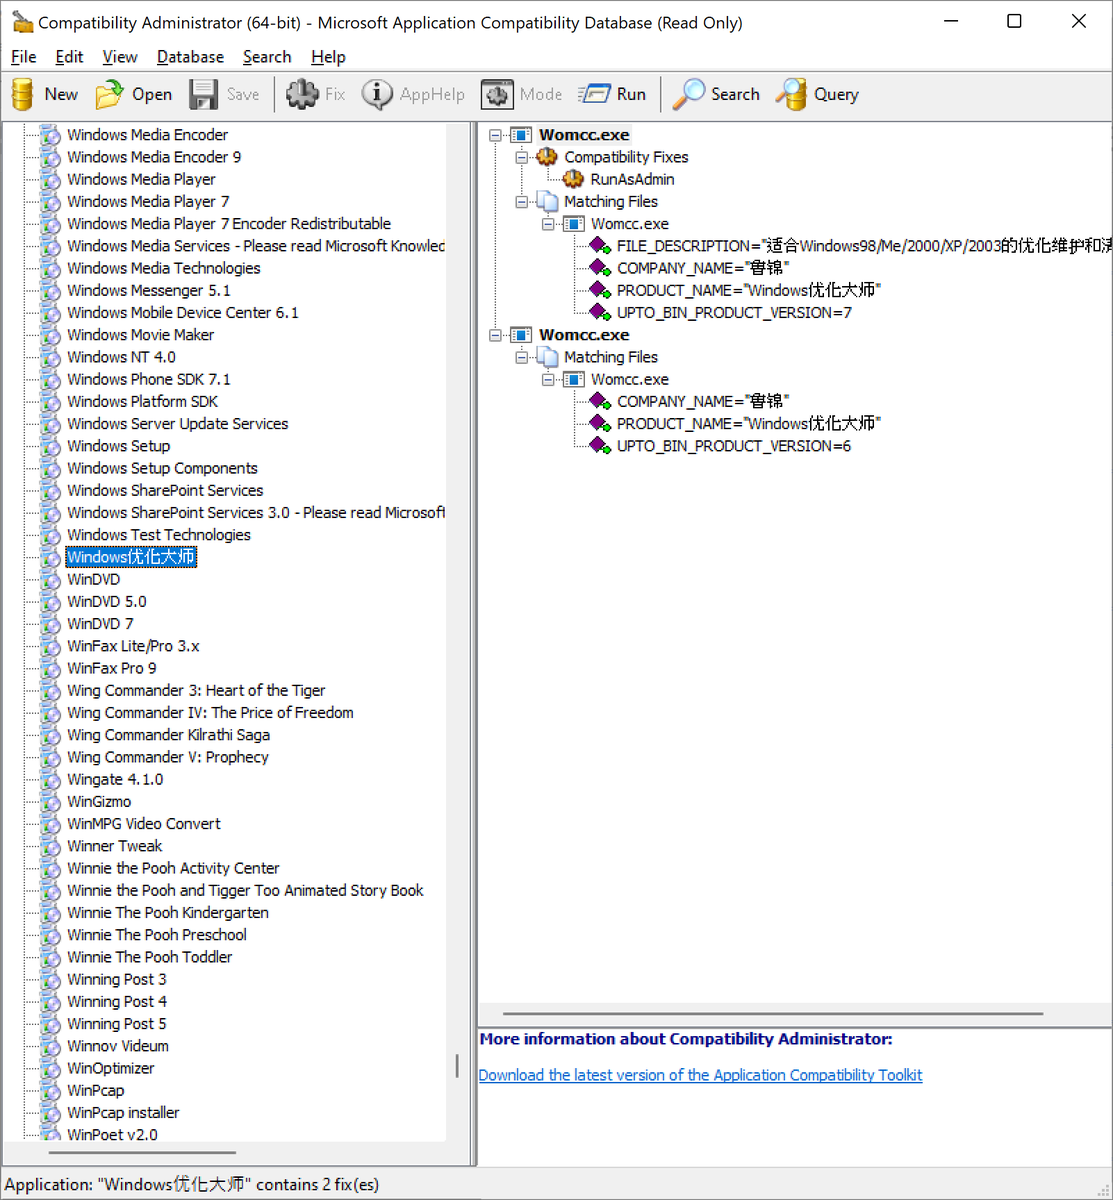
Task: Select the RunAsAdmin fix label
Action: (632, 179)
